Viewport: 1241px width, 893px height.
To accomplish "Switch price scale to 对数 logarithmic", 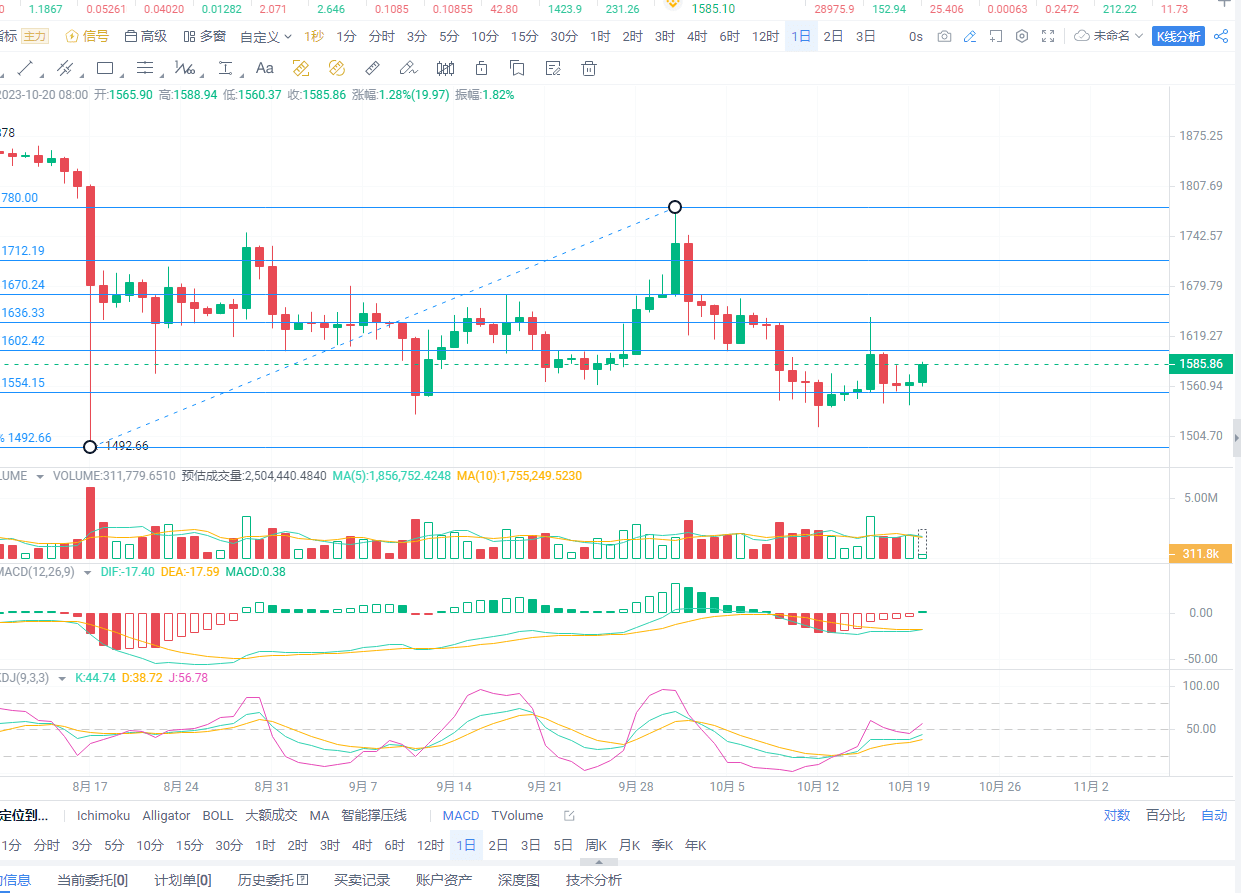I will [1117, 815].
